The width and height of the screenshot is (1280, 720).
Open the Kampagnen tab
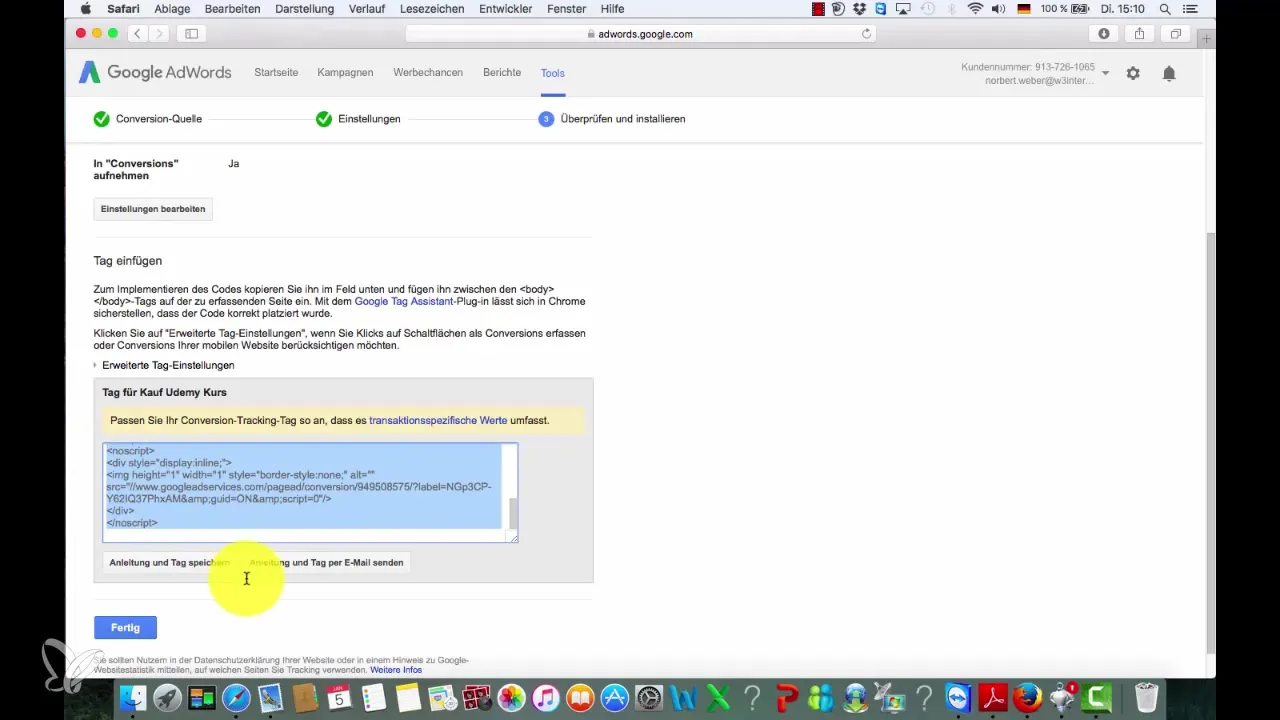[345, 73]
